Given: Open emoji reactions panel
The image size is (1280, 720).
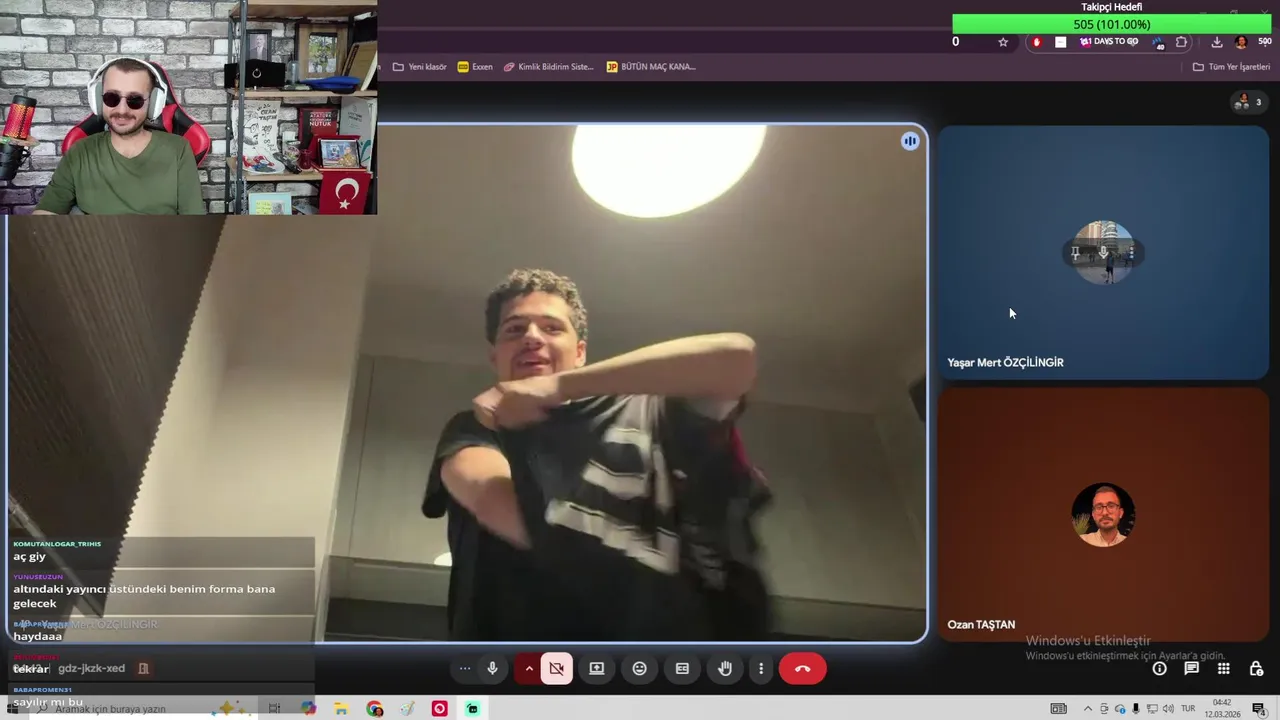Looking at the screenshot, I should pyautogui.click(x=640, y=668).
